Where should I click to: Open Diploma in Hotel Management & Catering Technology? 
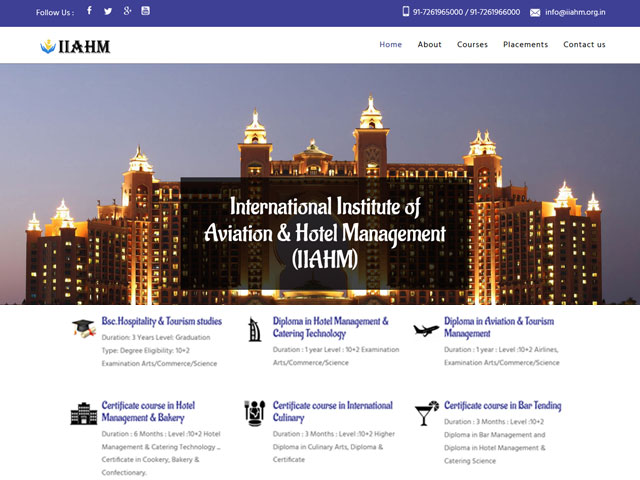[x=331, y=327]
